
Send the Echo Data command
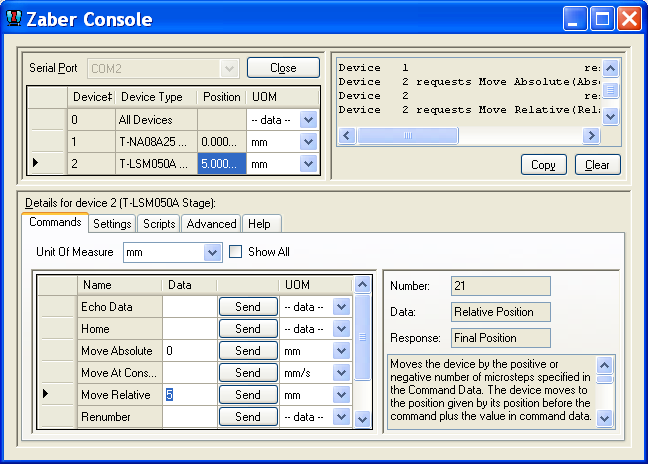[248, 307]
